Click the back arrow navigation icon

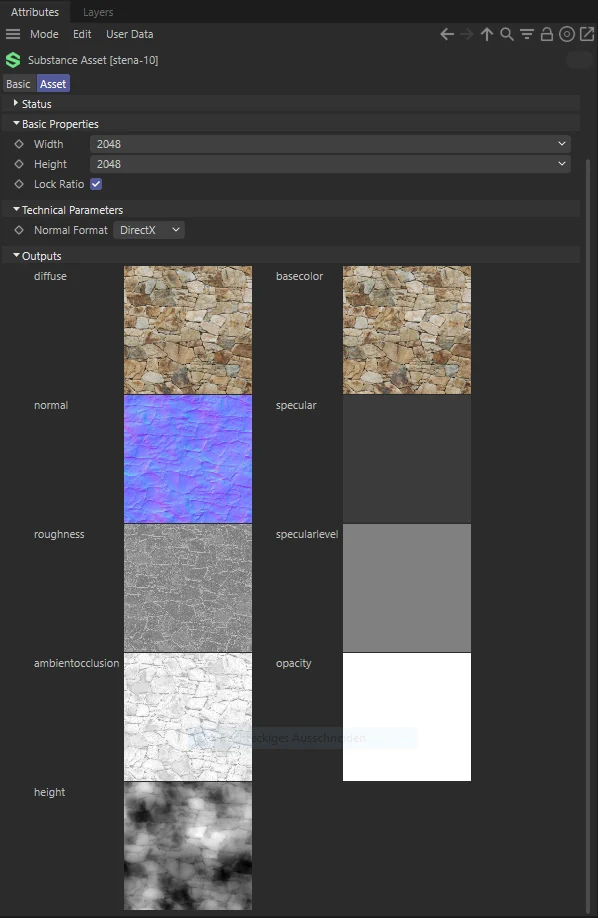click(447, 35)
